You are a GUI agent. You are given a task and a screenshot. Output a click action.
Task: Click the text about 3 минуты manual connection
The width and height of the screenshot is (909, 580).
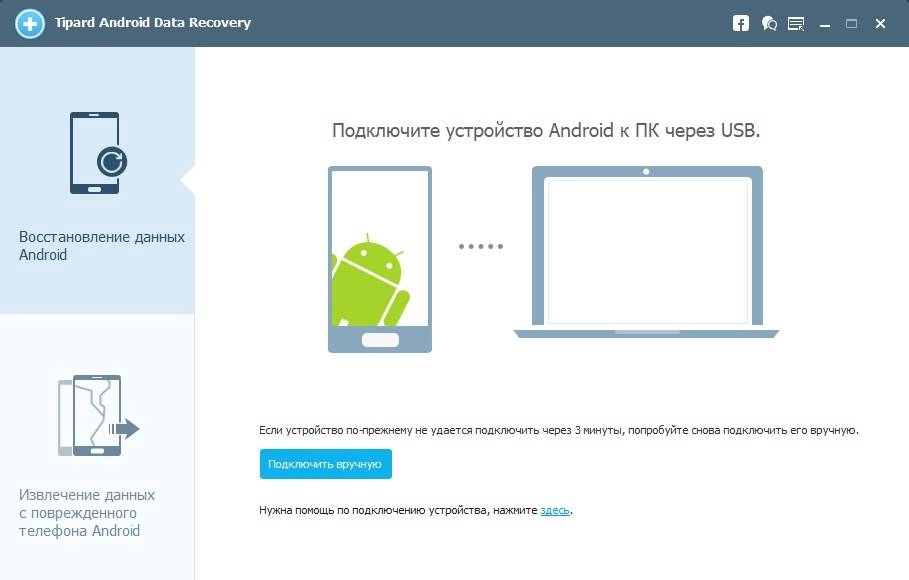(559, 430)
